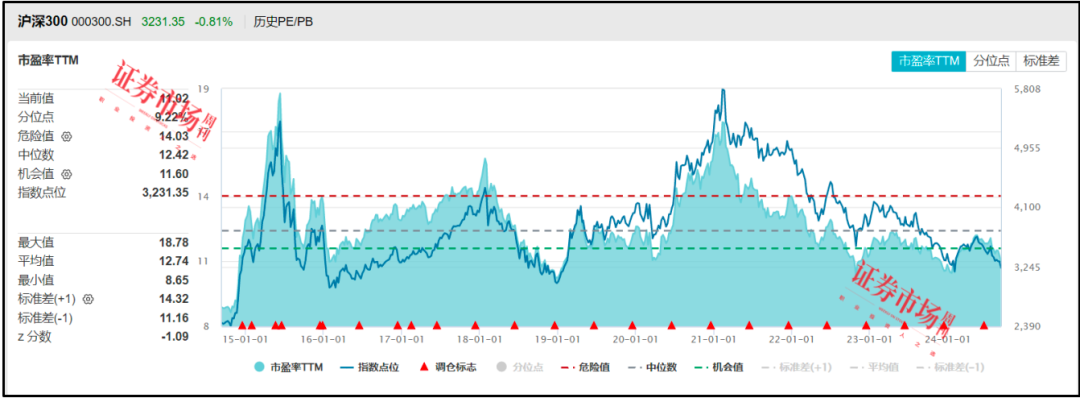Screen dimensions: 1080x398
Task: Click the 21-01-01 x-axis label
Action: [713, 339]
